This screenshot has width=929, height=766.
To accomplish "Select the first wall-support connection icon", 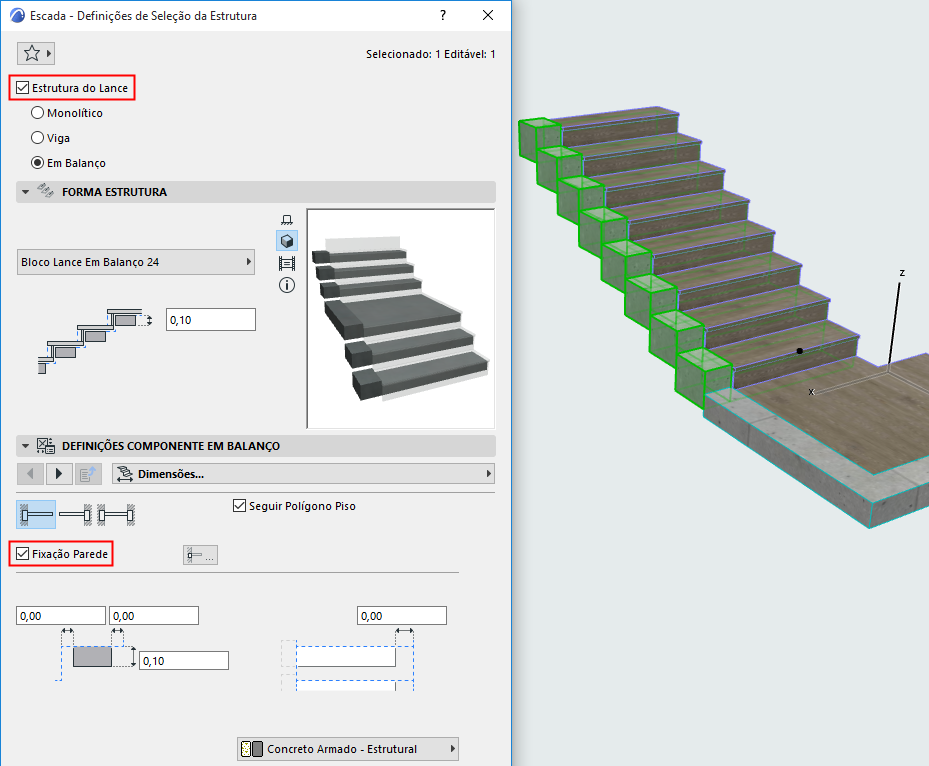I will 36,513.
